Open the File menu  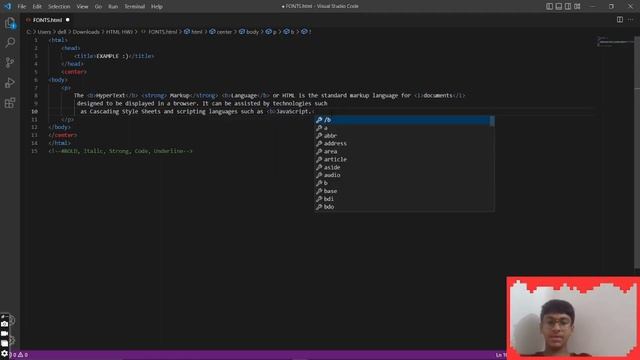22,7
